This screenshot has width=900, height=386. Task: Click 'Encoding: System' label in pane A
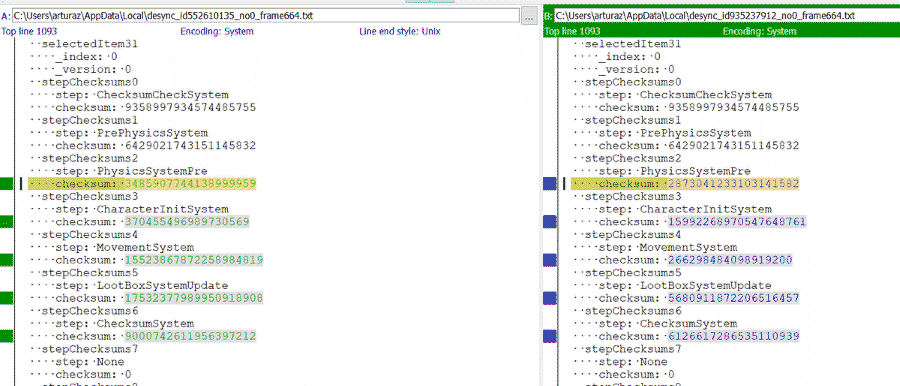[x=217, y=32]
